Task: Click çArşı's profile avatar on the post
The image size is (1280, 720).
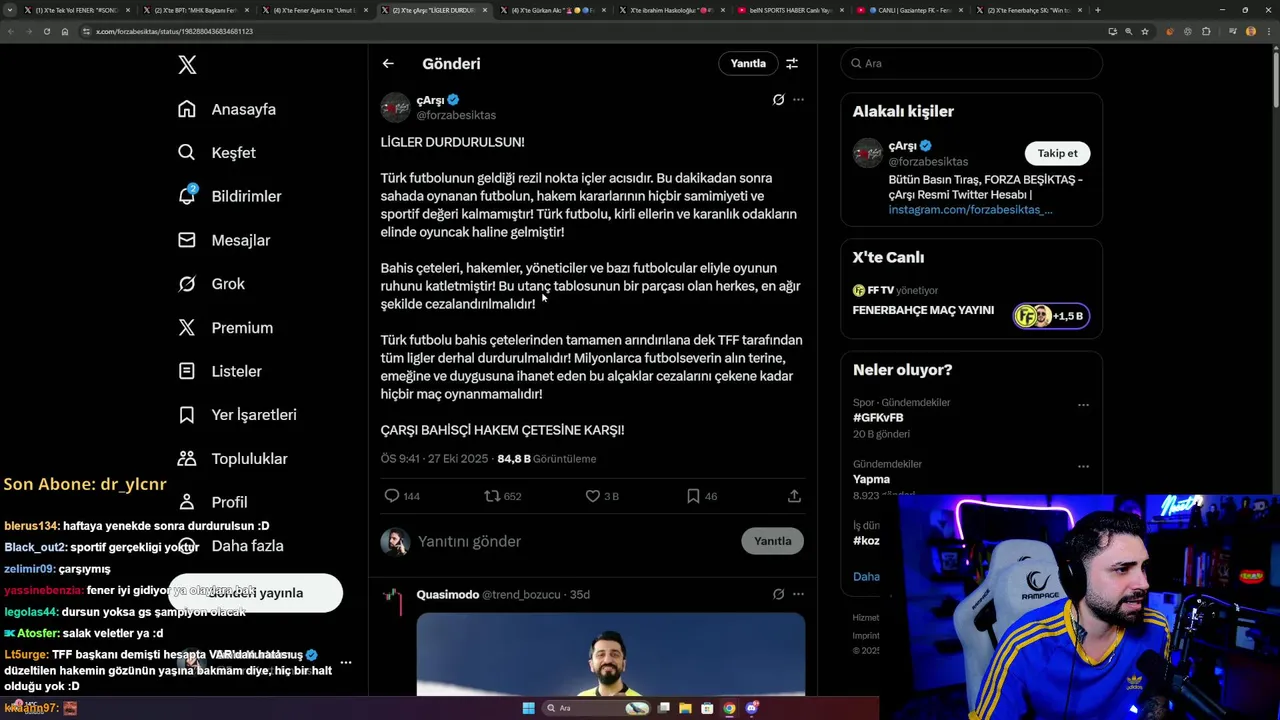Action: click(x=396, y=107)
